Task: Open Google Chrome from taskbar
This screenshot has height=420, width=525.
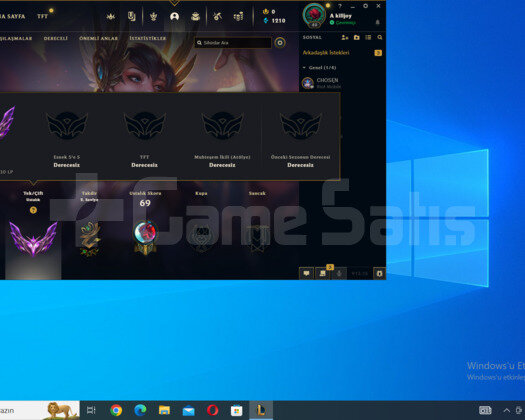Action: [116, 410]
